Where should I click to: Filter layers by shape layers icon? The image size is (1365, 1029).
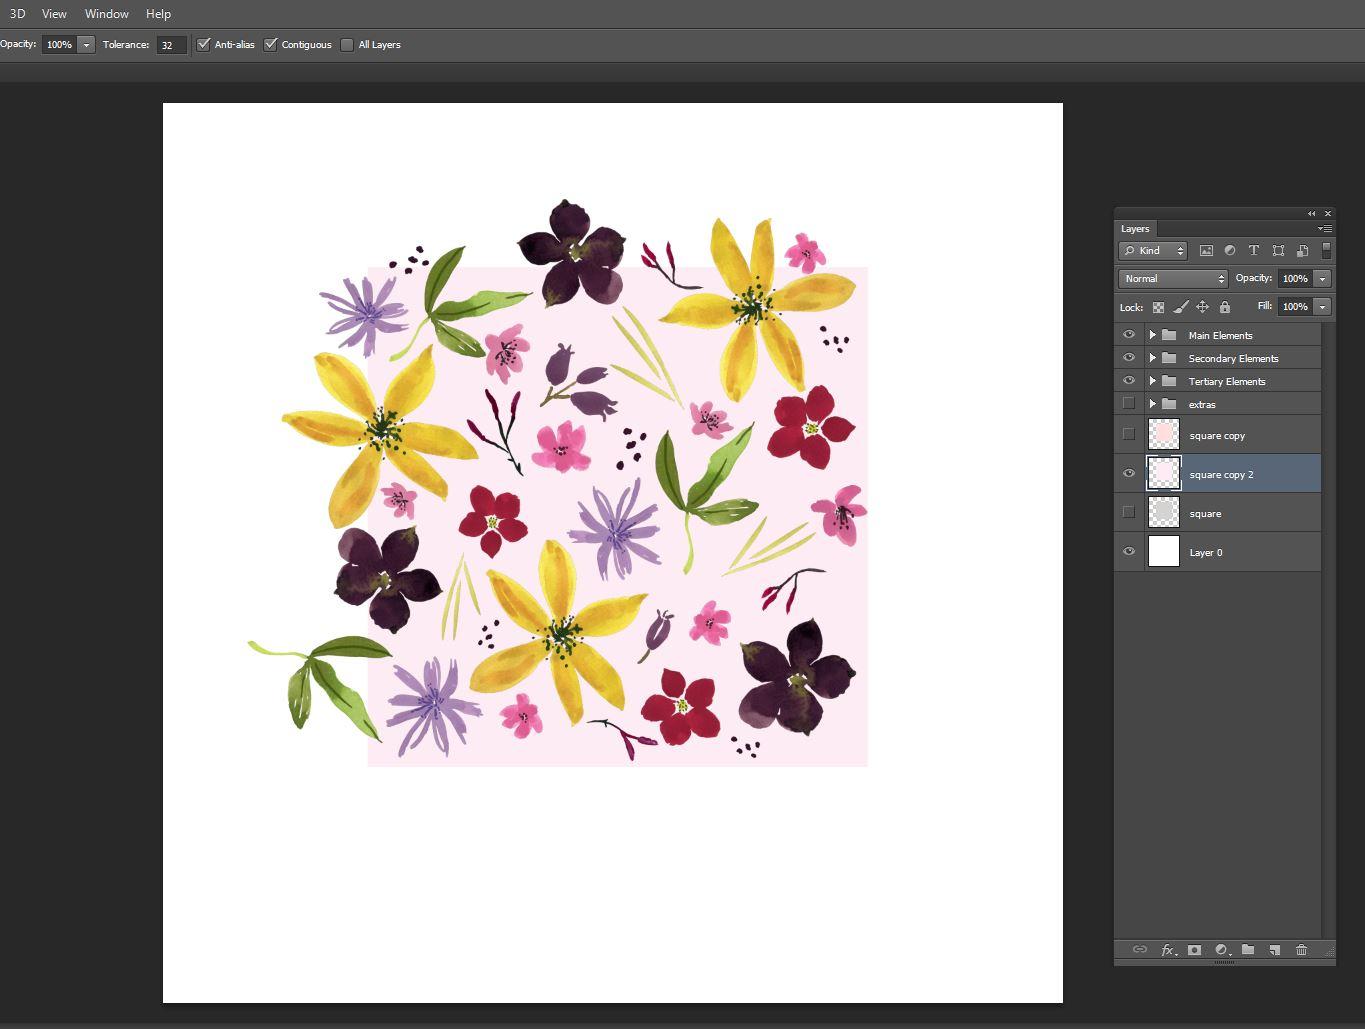[1278, 251]
